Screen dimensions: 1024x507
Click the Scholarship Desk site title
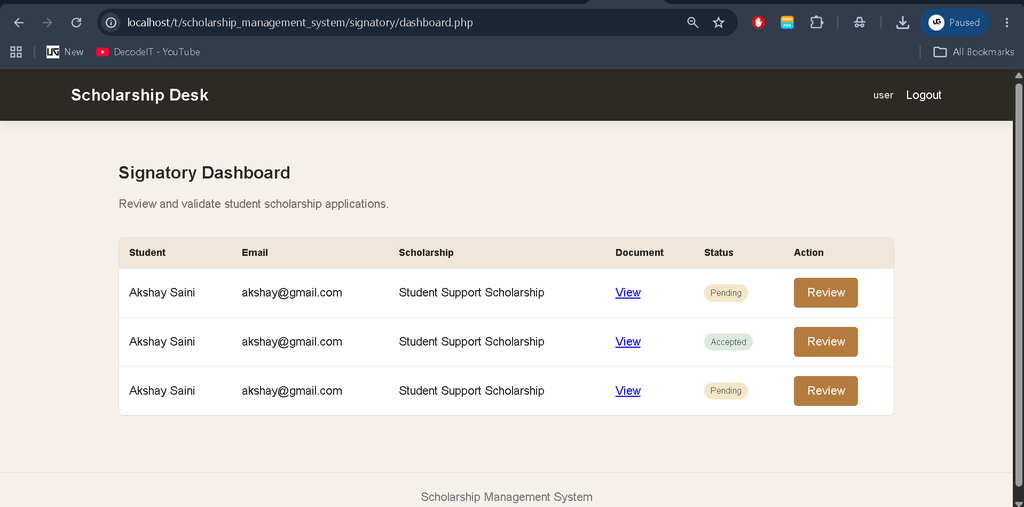click(x=140, y=95)
